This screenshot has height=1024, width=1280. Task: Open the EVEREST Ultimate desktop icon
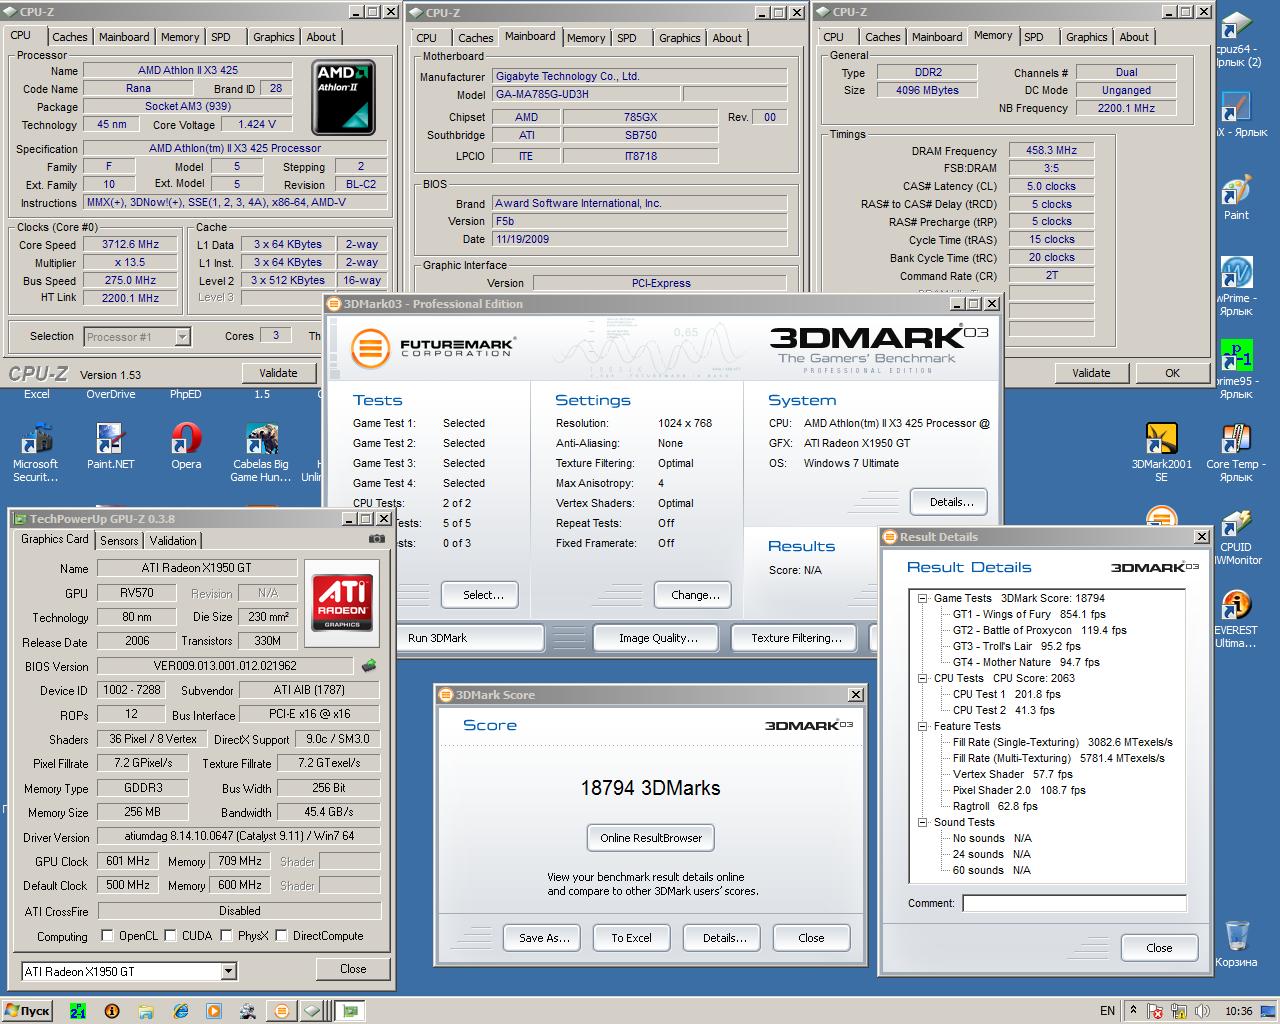coord(1236,619)
